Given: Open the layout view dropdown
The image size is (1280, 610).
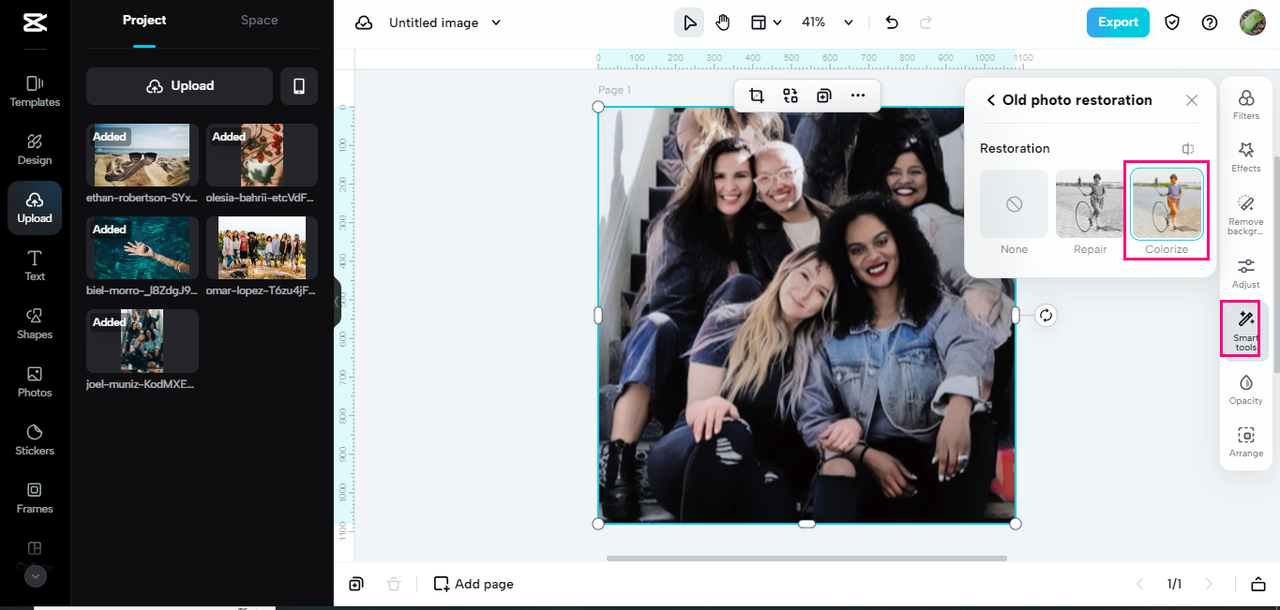Looking at the screenshot, I should (x=766, y=22).
